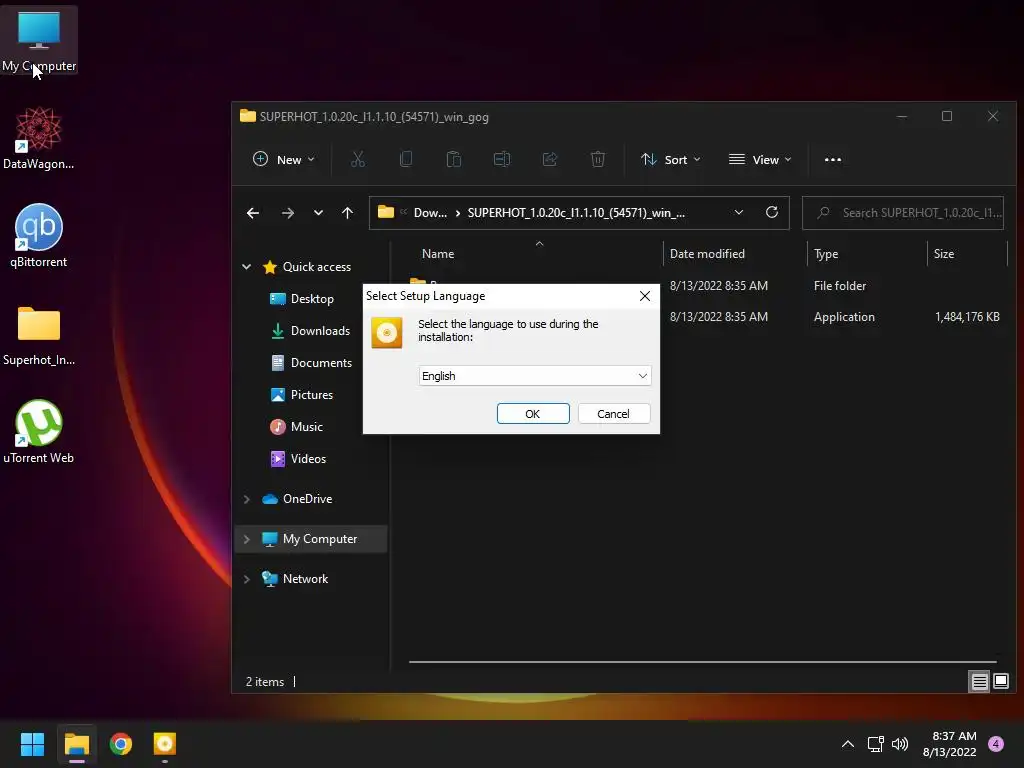Image resolution: width=1024 pixels, height=768 pixels.
Task: Cancel the setup language dialog
Action: 613,413
